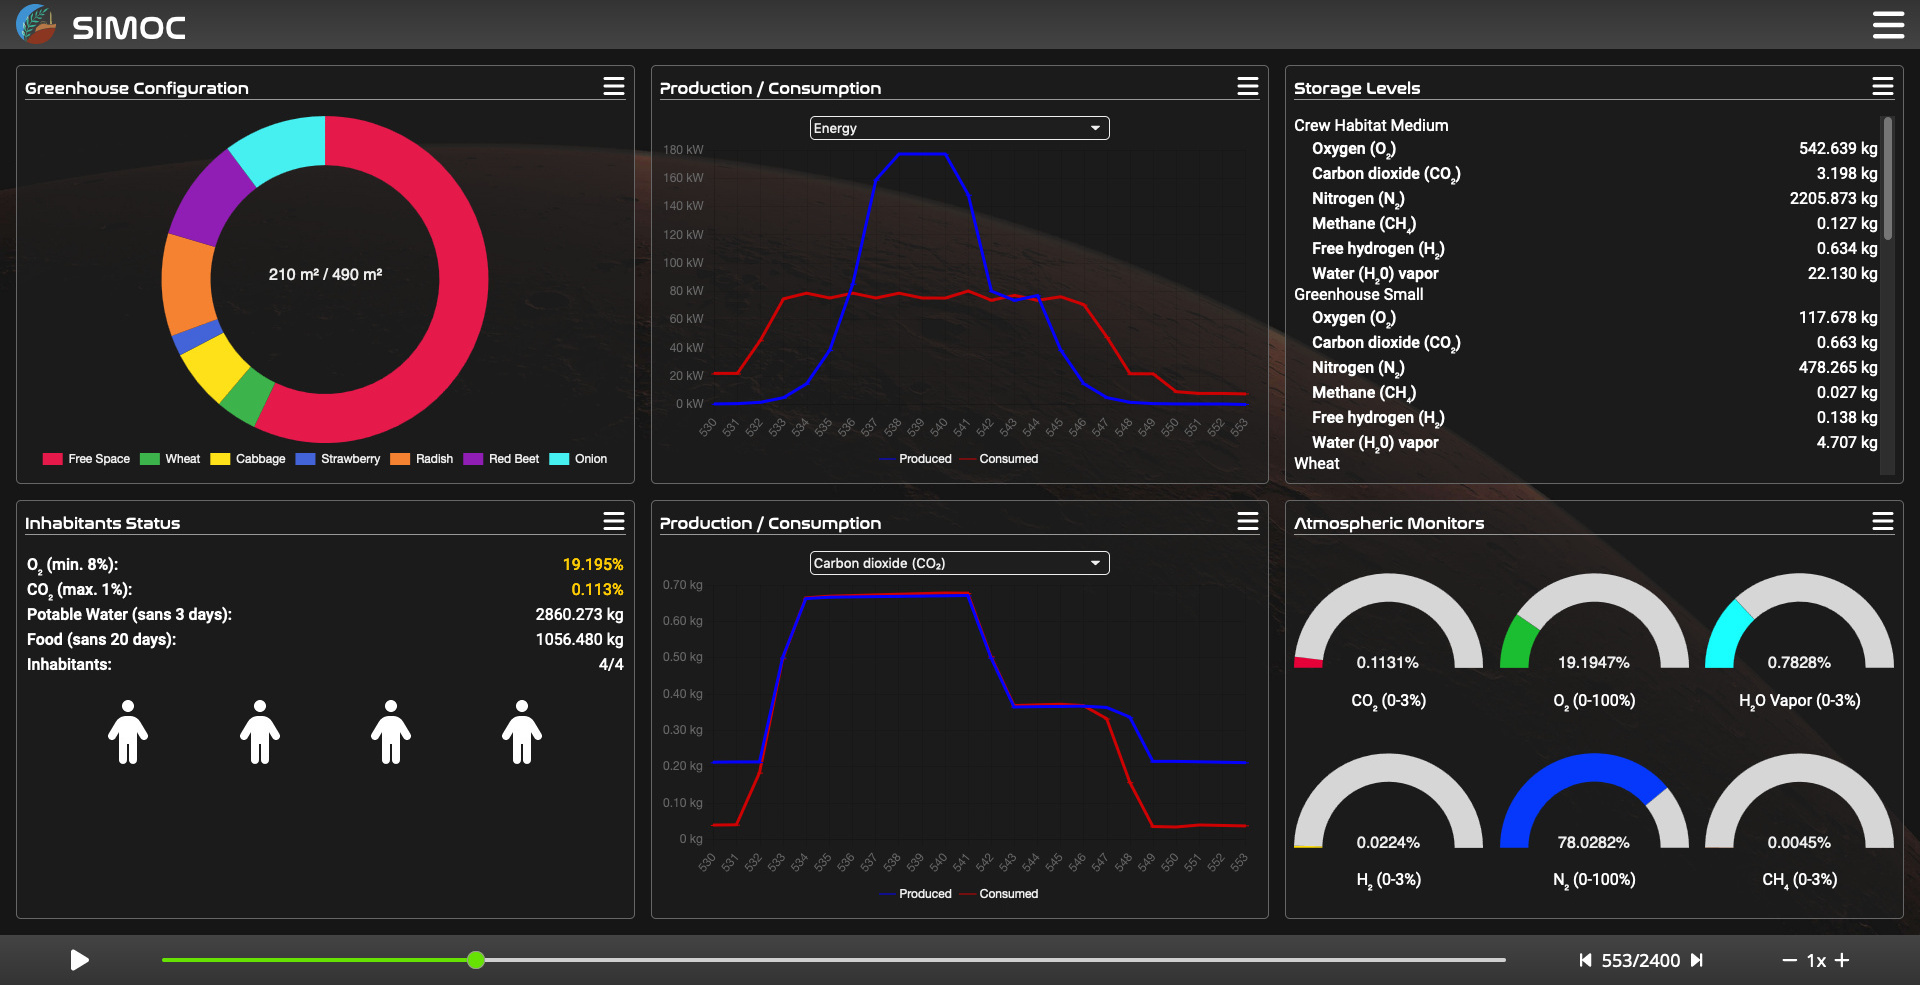This screenshot has width=1920, height=985.
Task: Click the timeline slider handle
Action: [476, 960]
